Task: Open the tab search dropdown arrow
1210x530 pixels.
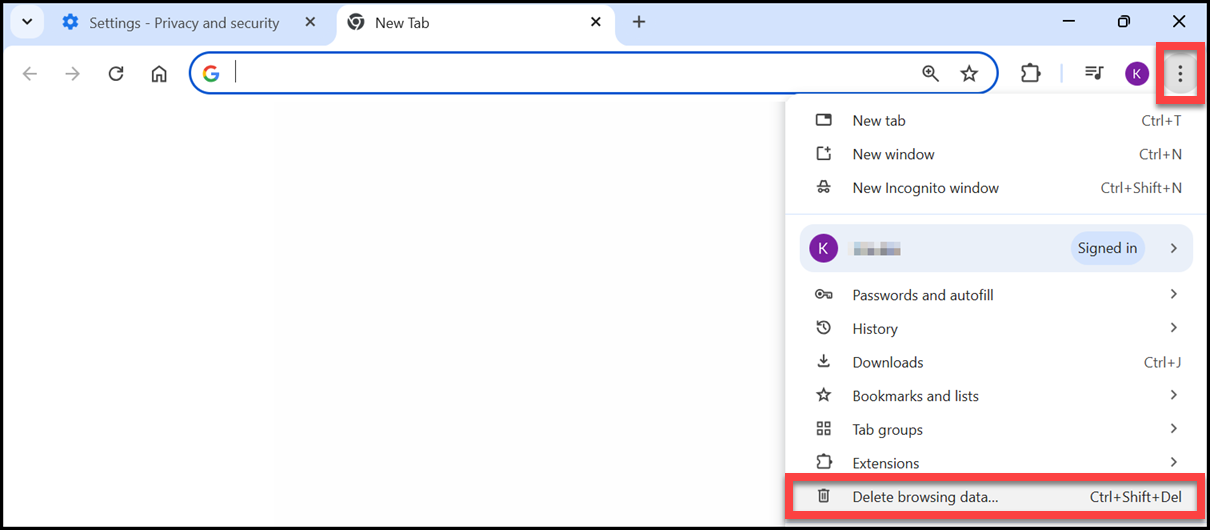Action: pyautogui.click(x=27, y=22)
